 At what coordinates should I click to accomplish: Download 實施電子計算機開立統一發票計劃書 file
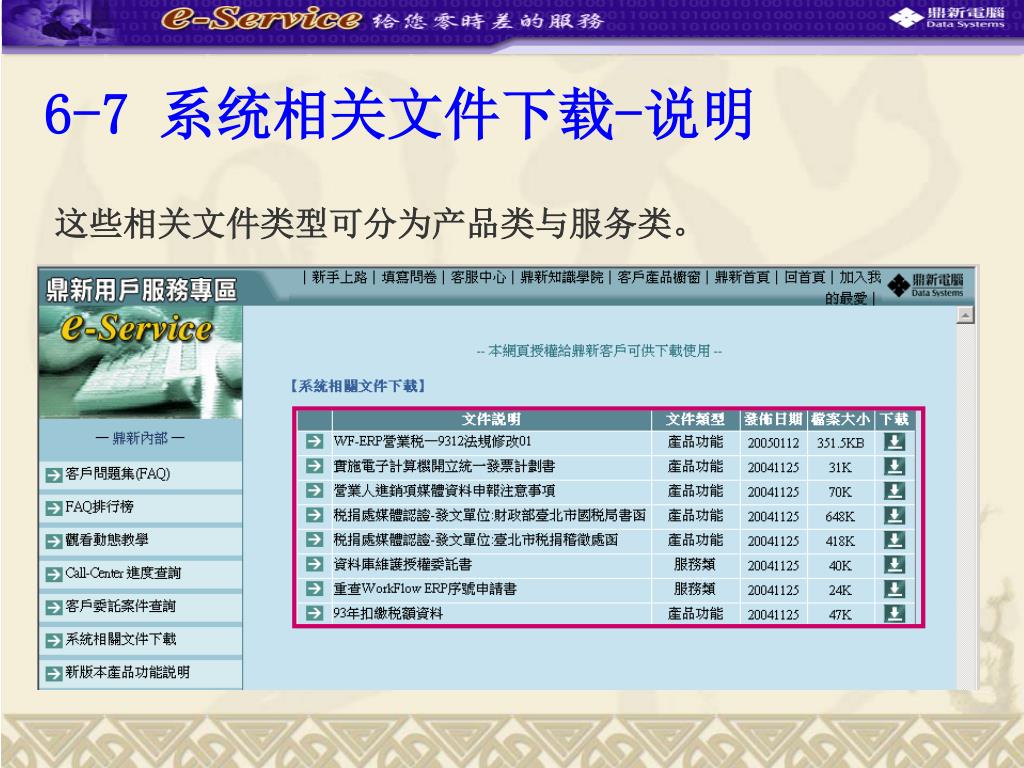(x=894, y=467)
